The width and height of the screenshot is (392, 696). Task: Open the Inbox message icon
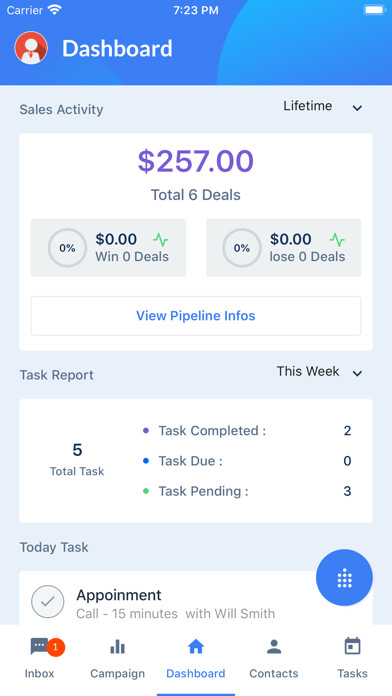[x=39, y=647]
